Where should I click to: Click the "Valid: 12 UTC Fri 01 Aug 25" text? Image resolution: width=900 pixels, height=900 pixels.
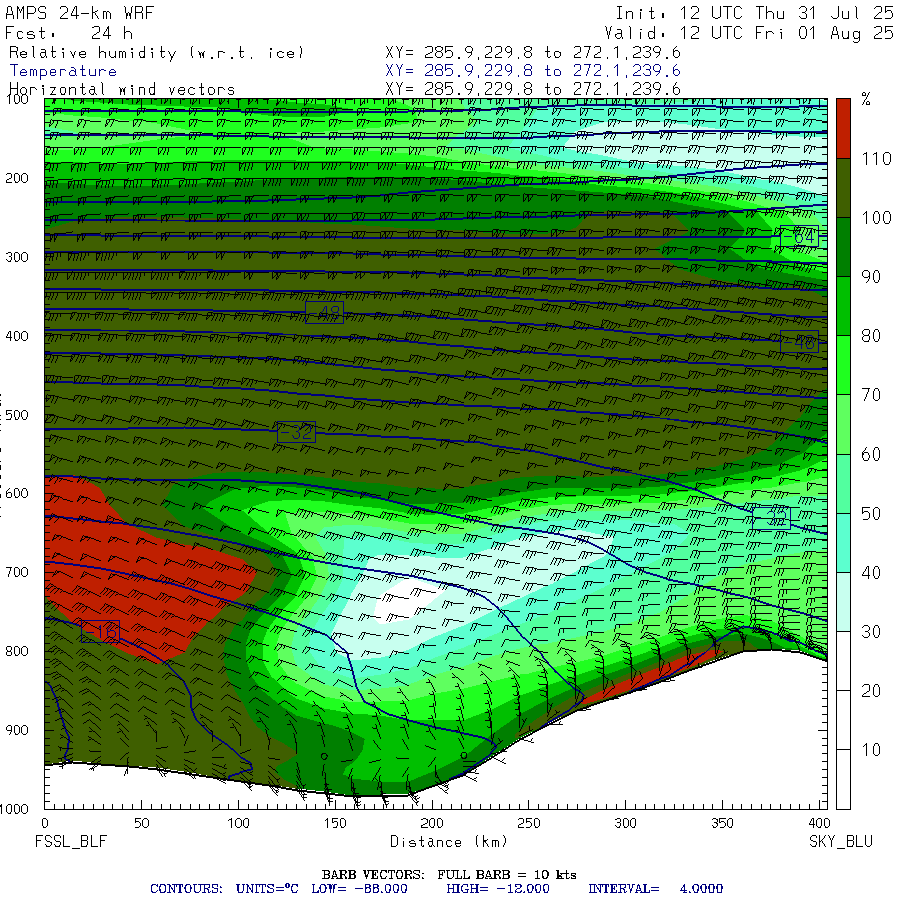click(750, 33)
